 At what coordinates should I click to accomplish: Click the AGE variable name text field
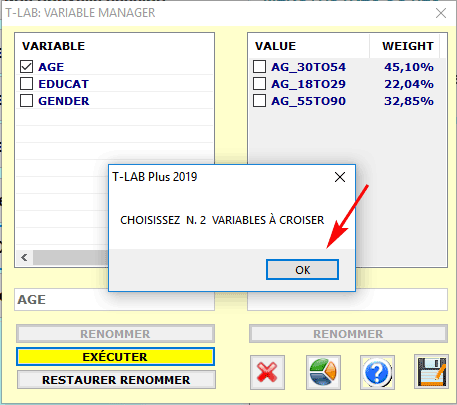point(114,300)
